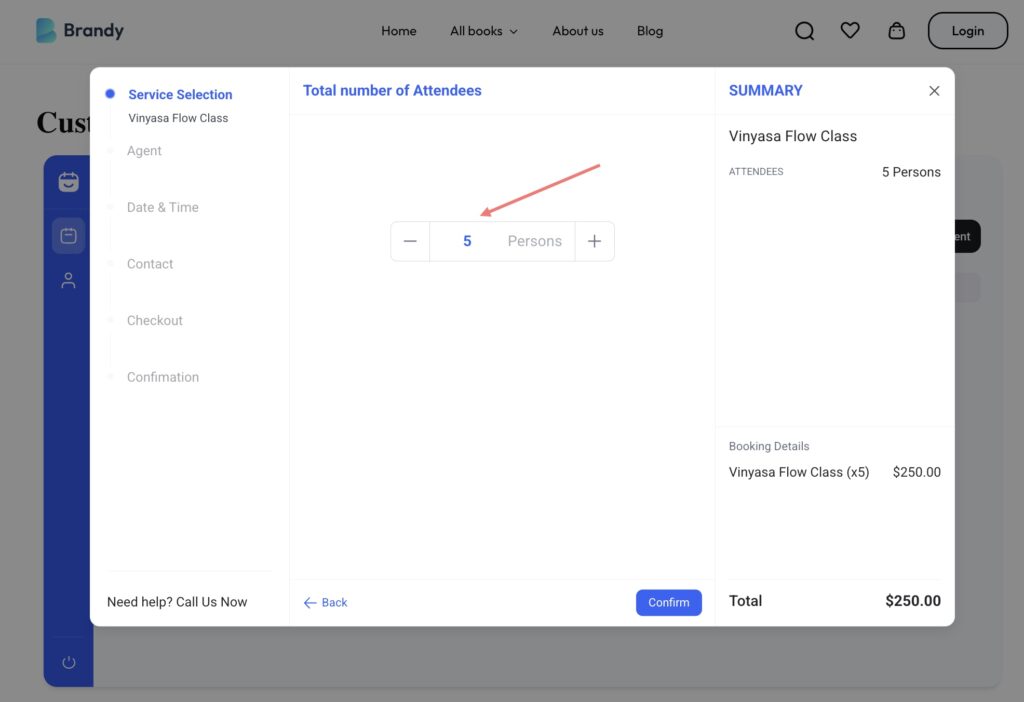Click the sidebar calendar smiley logo icon
Viewport: 1024px width, 702px height.
click(69, 182)
